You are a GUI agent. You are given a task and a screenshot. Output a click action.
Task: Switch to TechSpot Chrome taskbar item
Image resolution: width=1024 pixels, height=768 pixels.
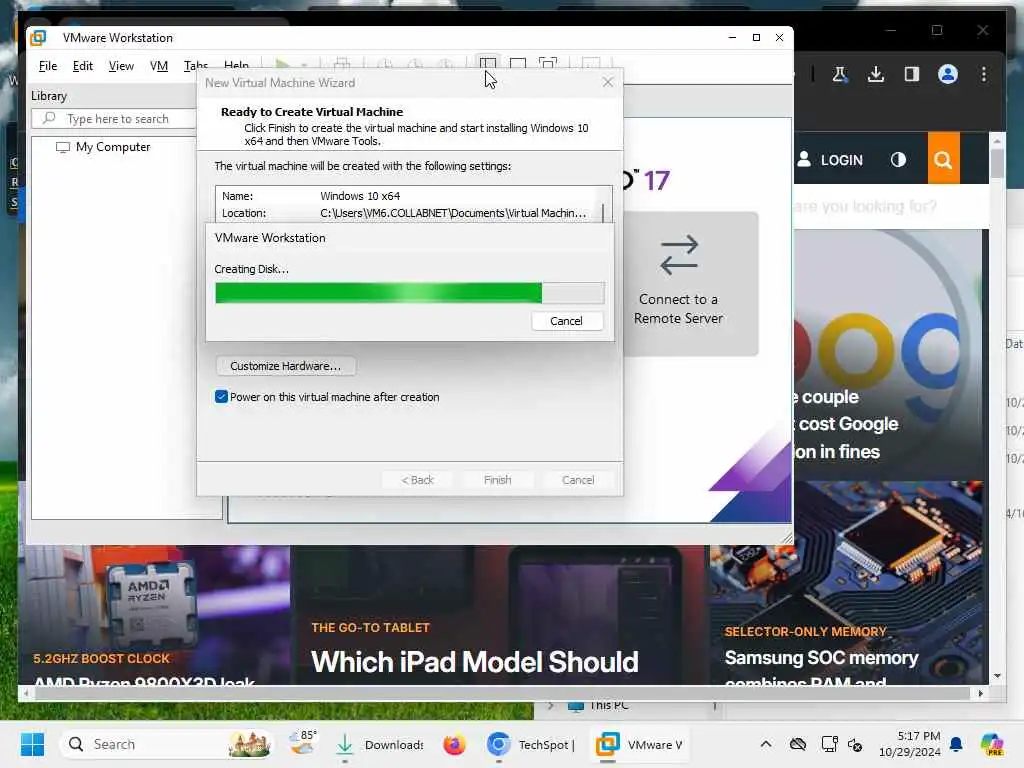tap(530, 744)
